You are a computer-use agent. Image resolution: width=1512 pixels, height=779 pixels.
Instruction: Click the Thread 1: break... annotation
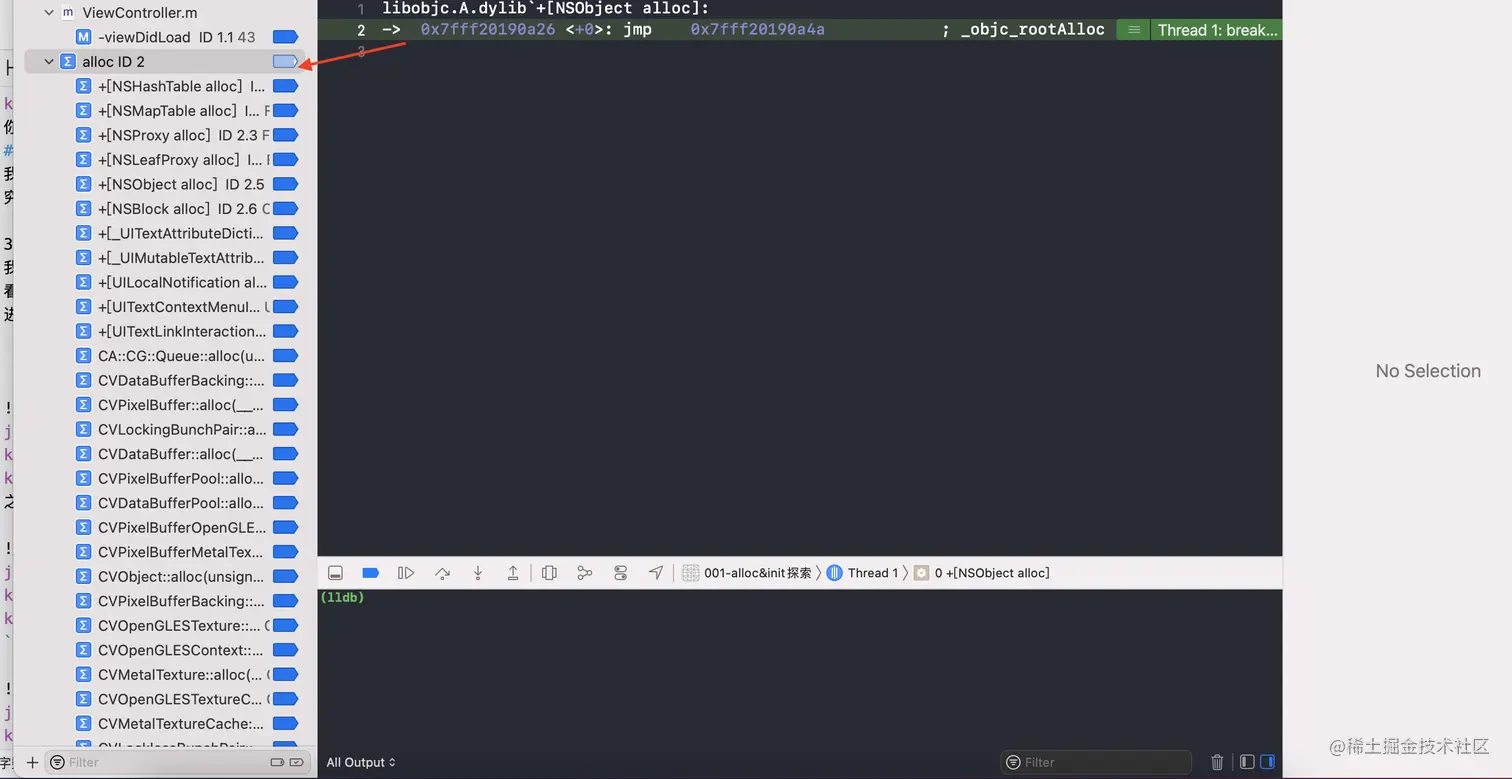click(1217, 30)
